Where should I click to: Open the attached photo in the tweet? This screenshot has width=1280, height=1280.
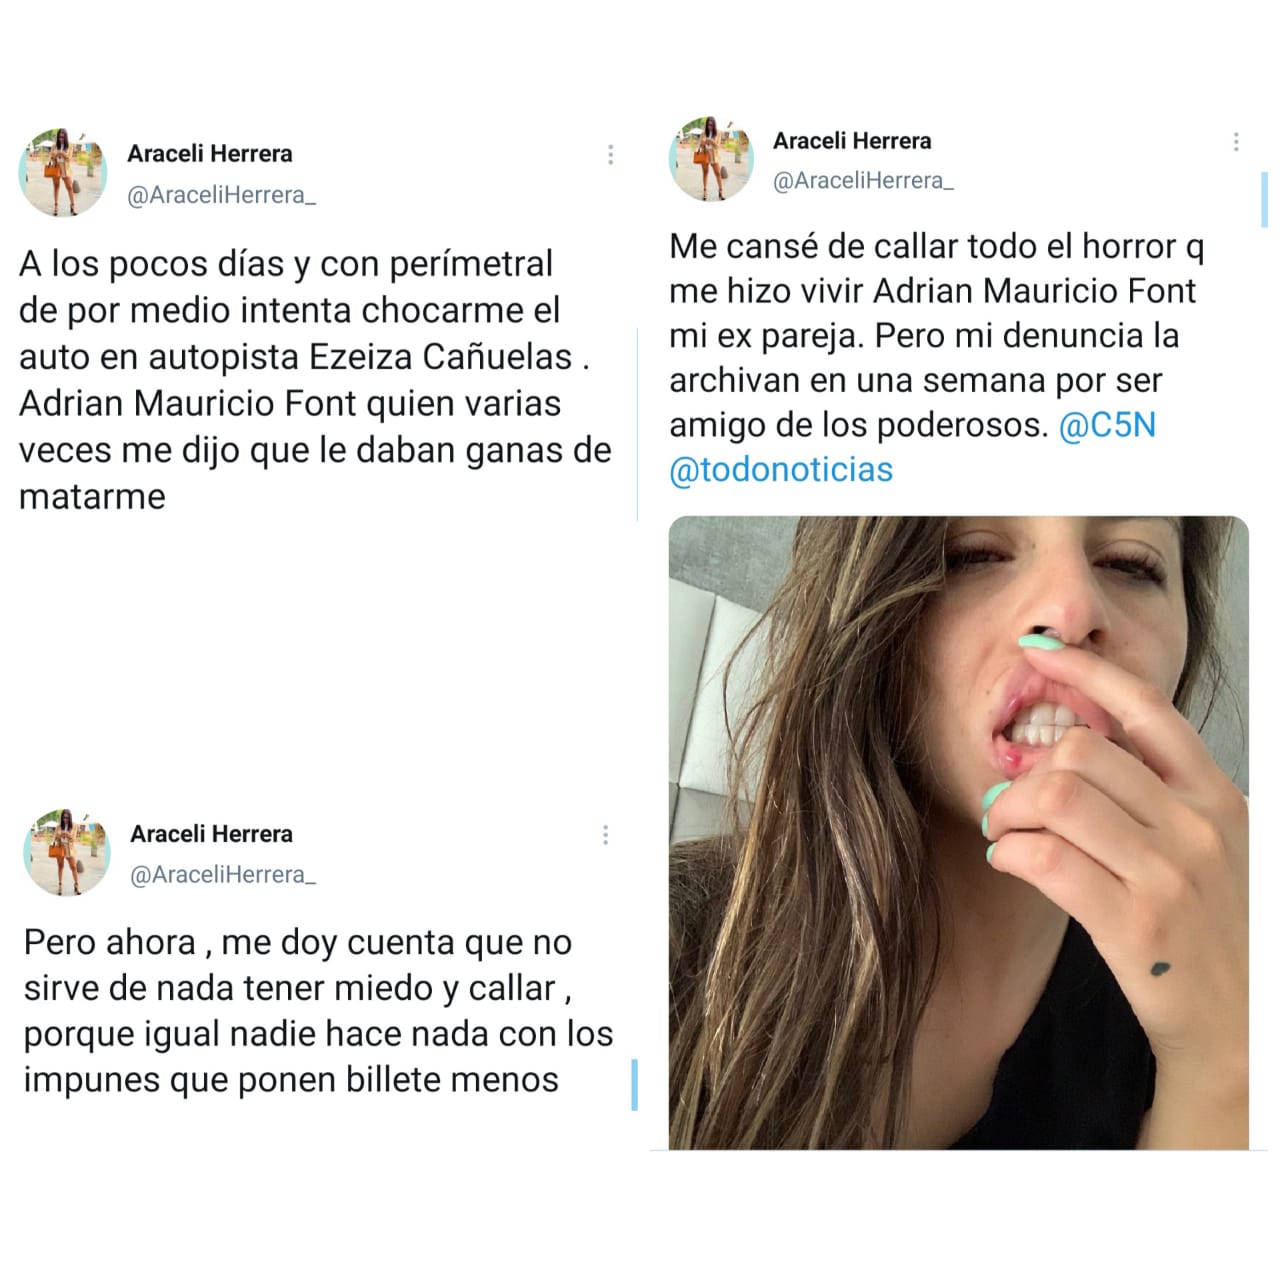coord(959,832)
